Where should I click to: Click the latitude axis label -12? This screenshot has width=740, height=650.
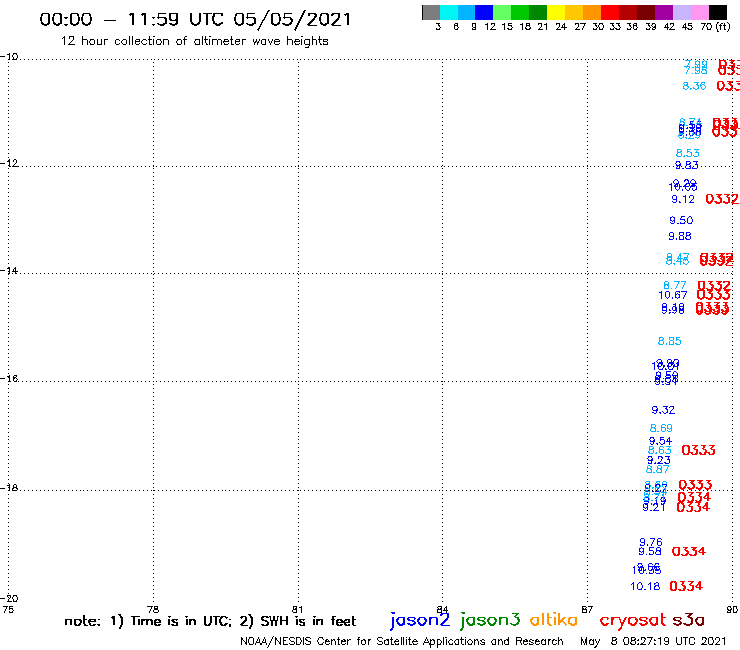(9, 163)
